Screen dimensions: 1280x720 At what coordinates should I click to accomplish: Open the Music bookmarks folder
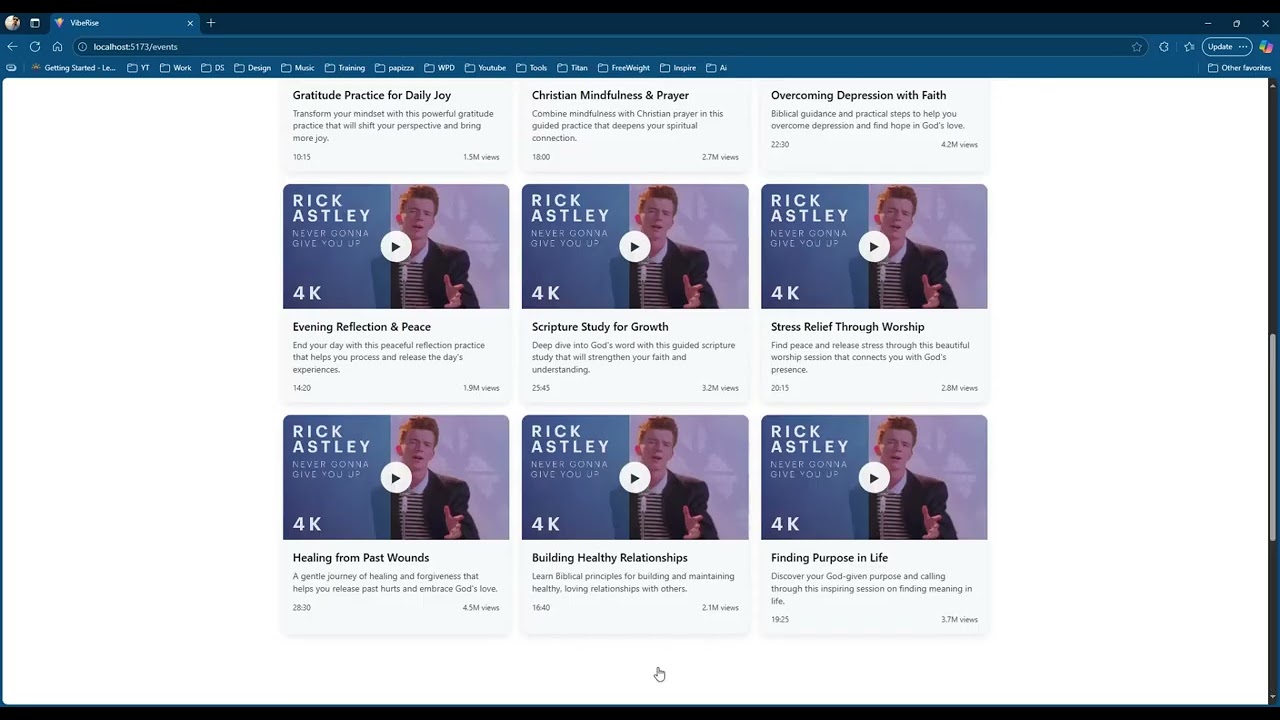tap(298, 68)
